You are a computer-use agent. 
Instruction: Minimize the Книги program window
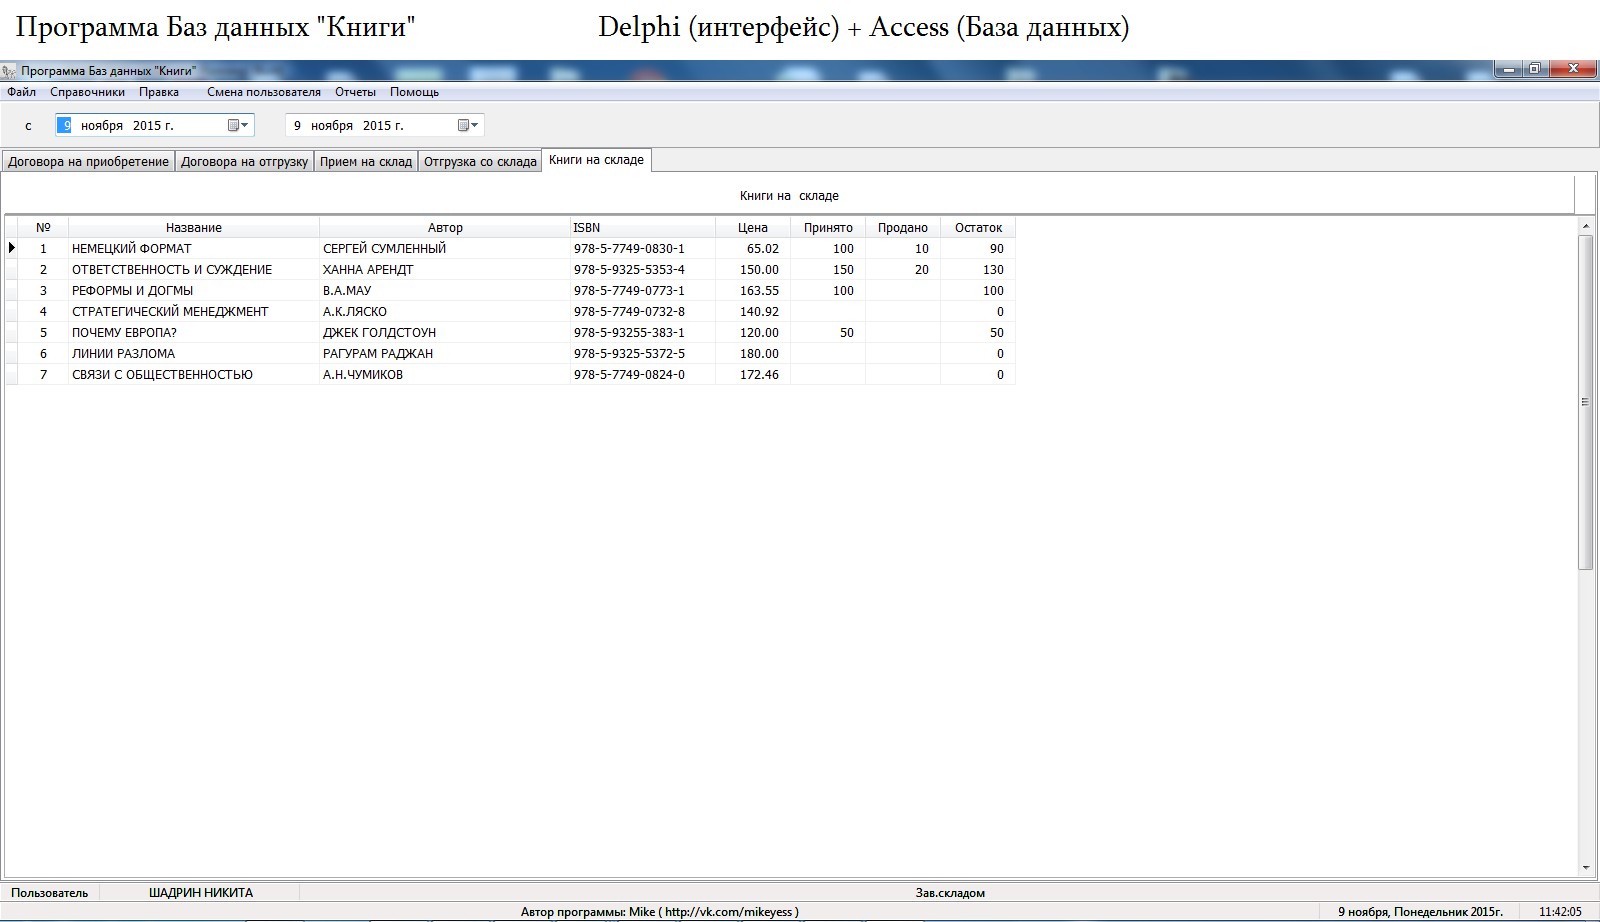pyautogui.click(x=1507, y=69)
